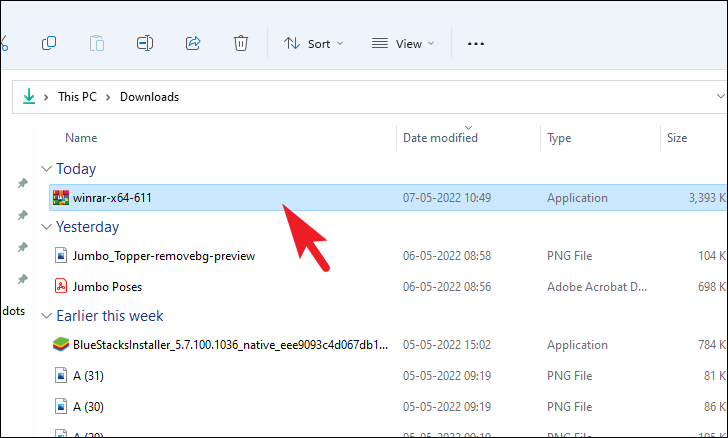The width and height of the screenshot is (728, 438).
Task: Click the third pin icon in sidebar
Action: [22, 247]
